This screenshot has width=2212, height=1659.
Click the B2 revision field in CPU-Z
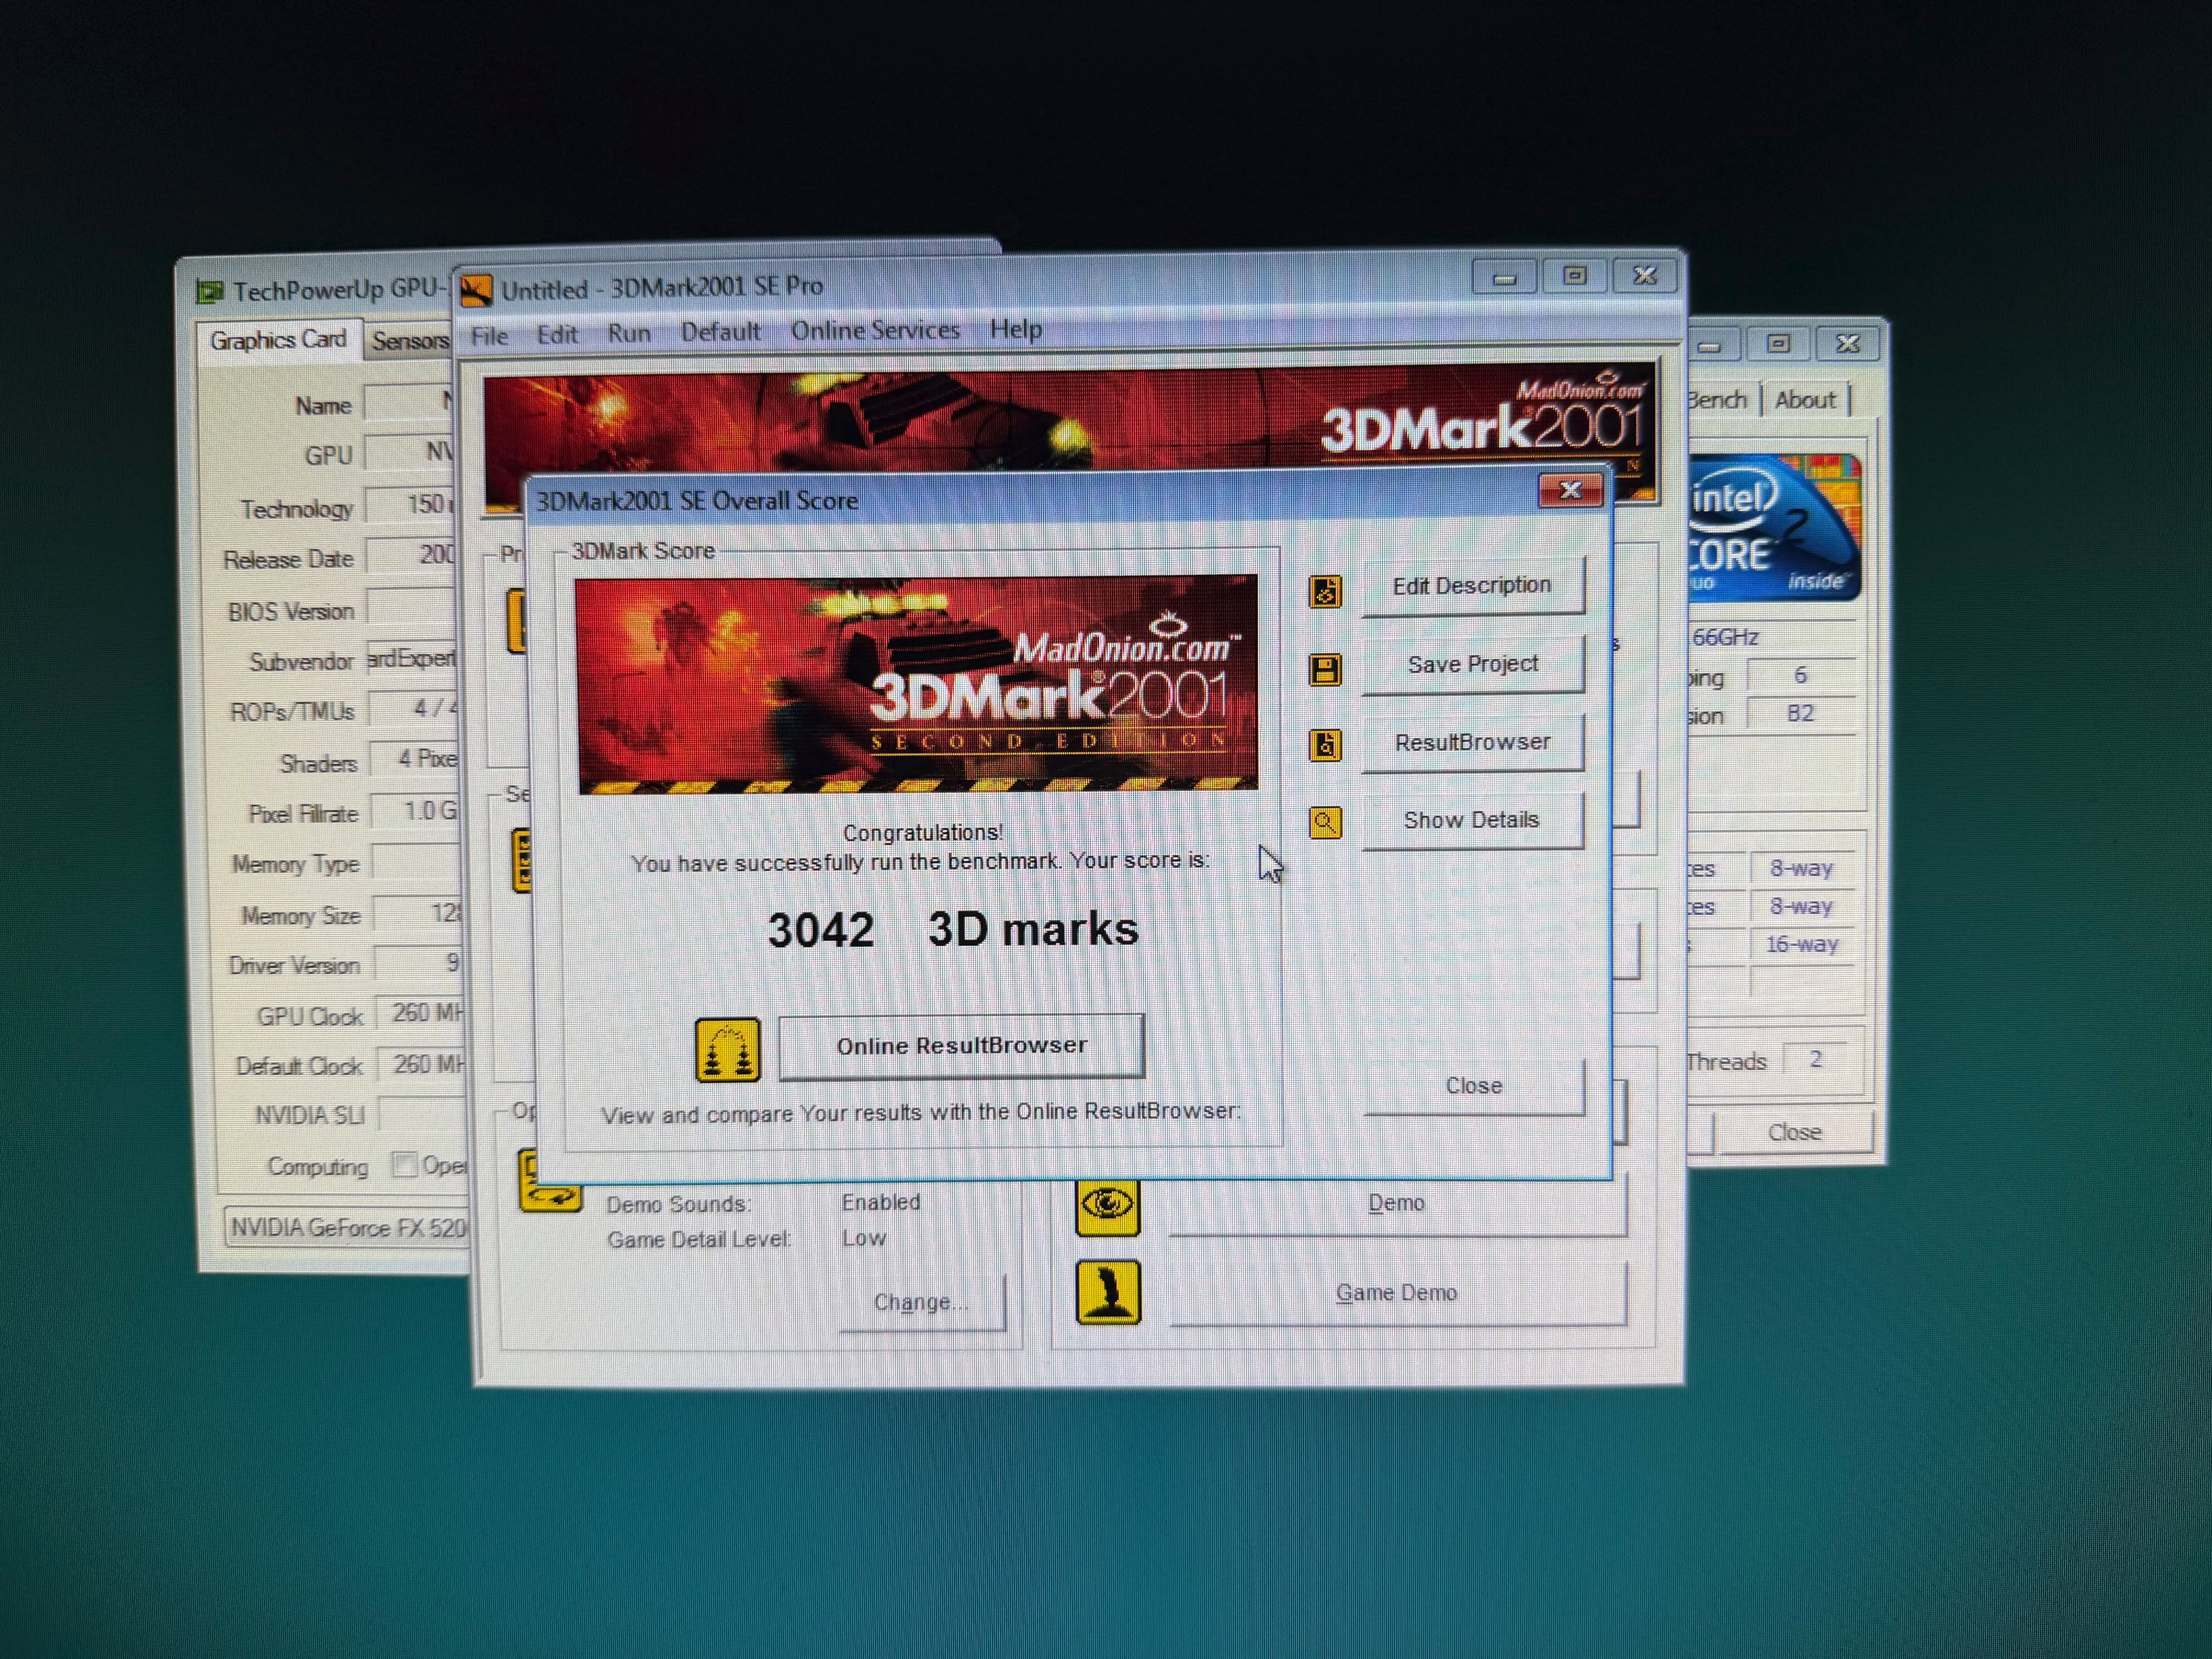(1801, 714)
